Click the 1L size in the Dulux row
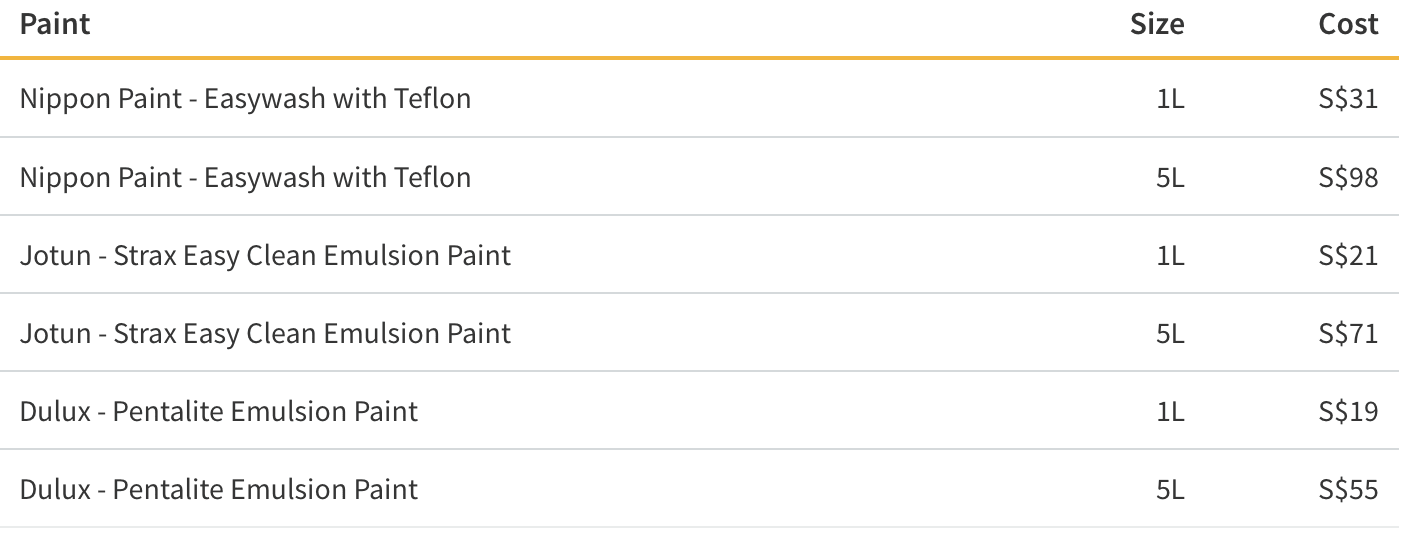Screen dimensions: 1412x540 click(x=1170, y=411)
